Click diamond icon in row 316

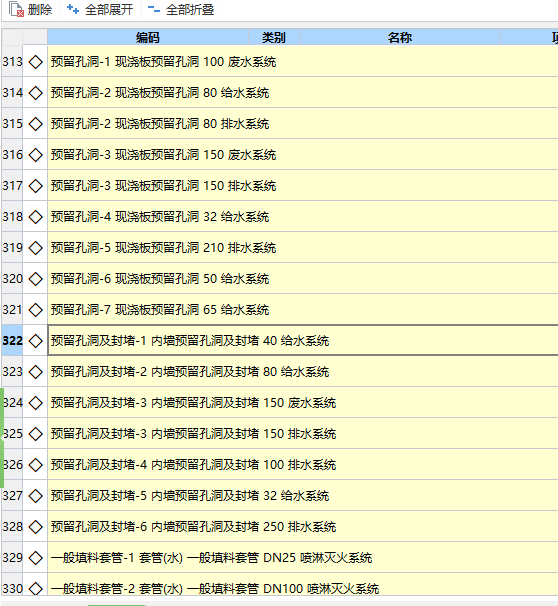(36, 155)
